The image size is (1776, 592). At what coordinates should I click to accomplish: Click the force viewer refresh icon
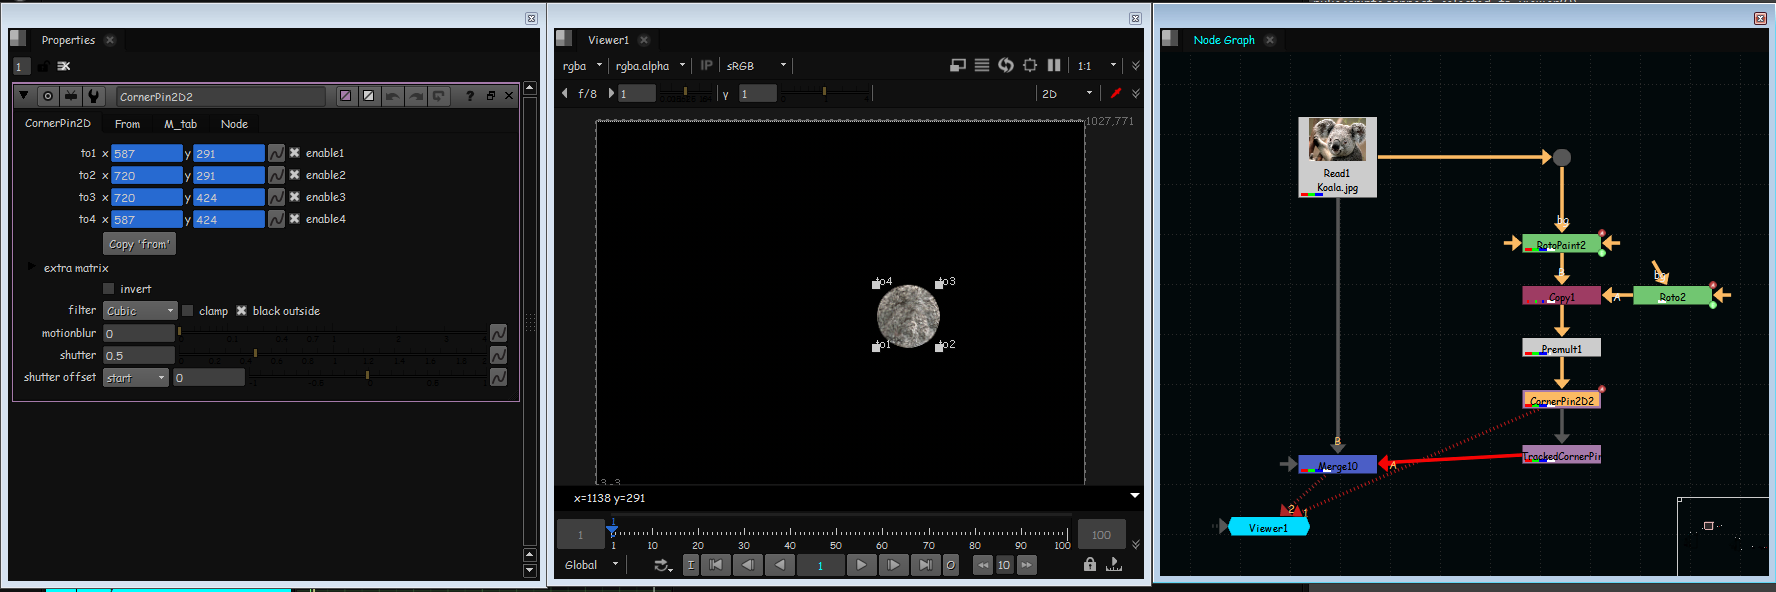(x=1006, y=65)
